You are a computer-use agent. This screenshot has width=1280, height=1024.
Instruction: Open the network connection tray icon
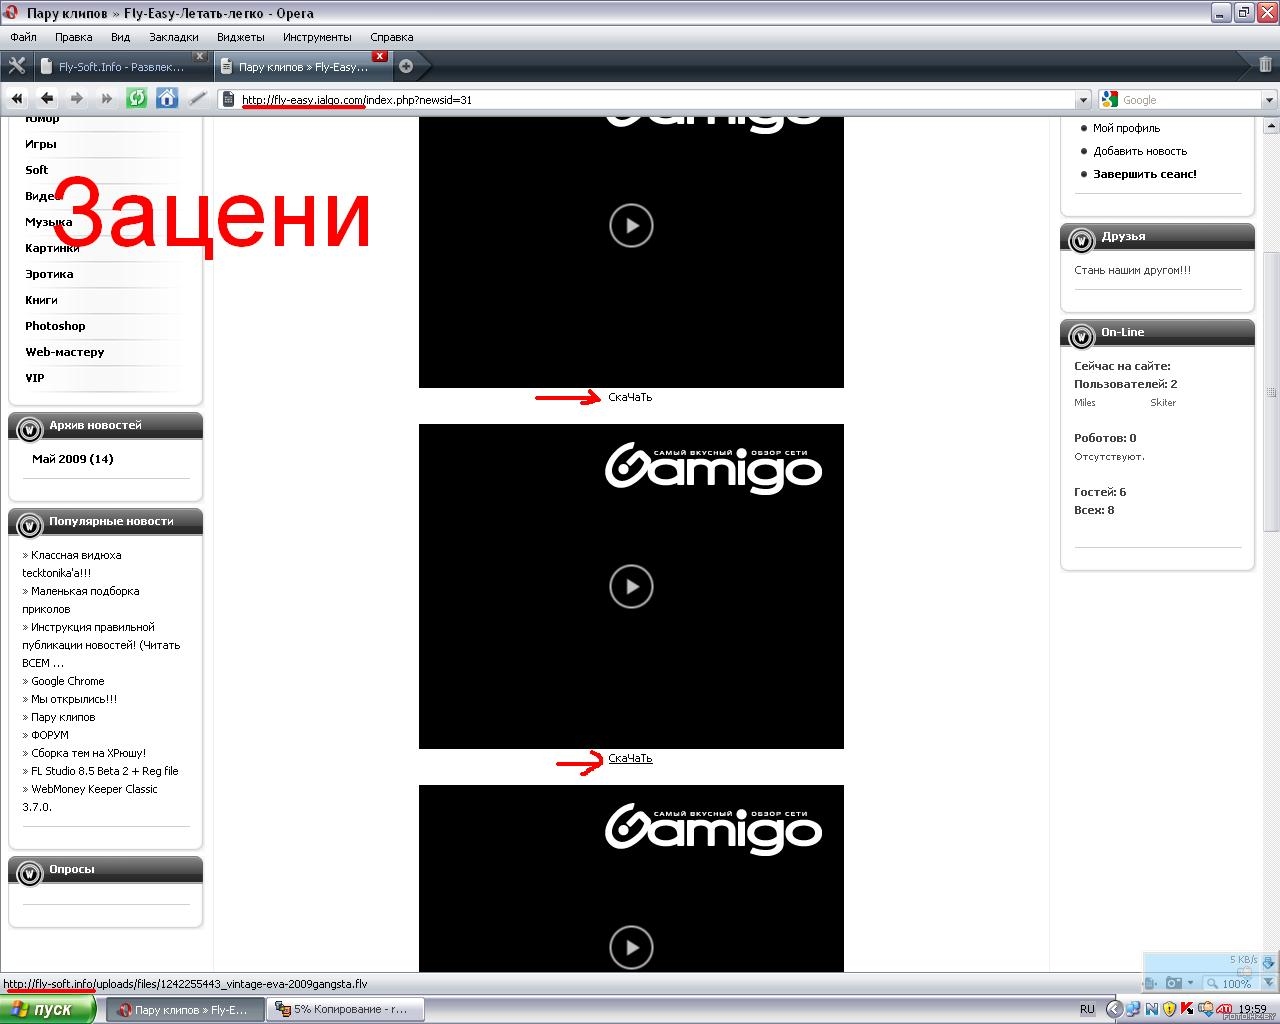pyautogui.click(x=1135, y=1009)
